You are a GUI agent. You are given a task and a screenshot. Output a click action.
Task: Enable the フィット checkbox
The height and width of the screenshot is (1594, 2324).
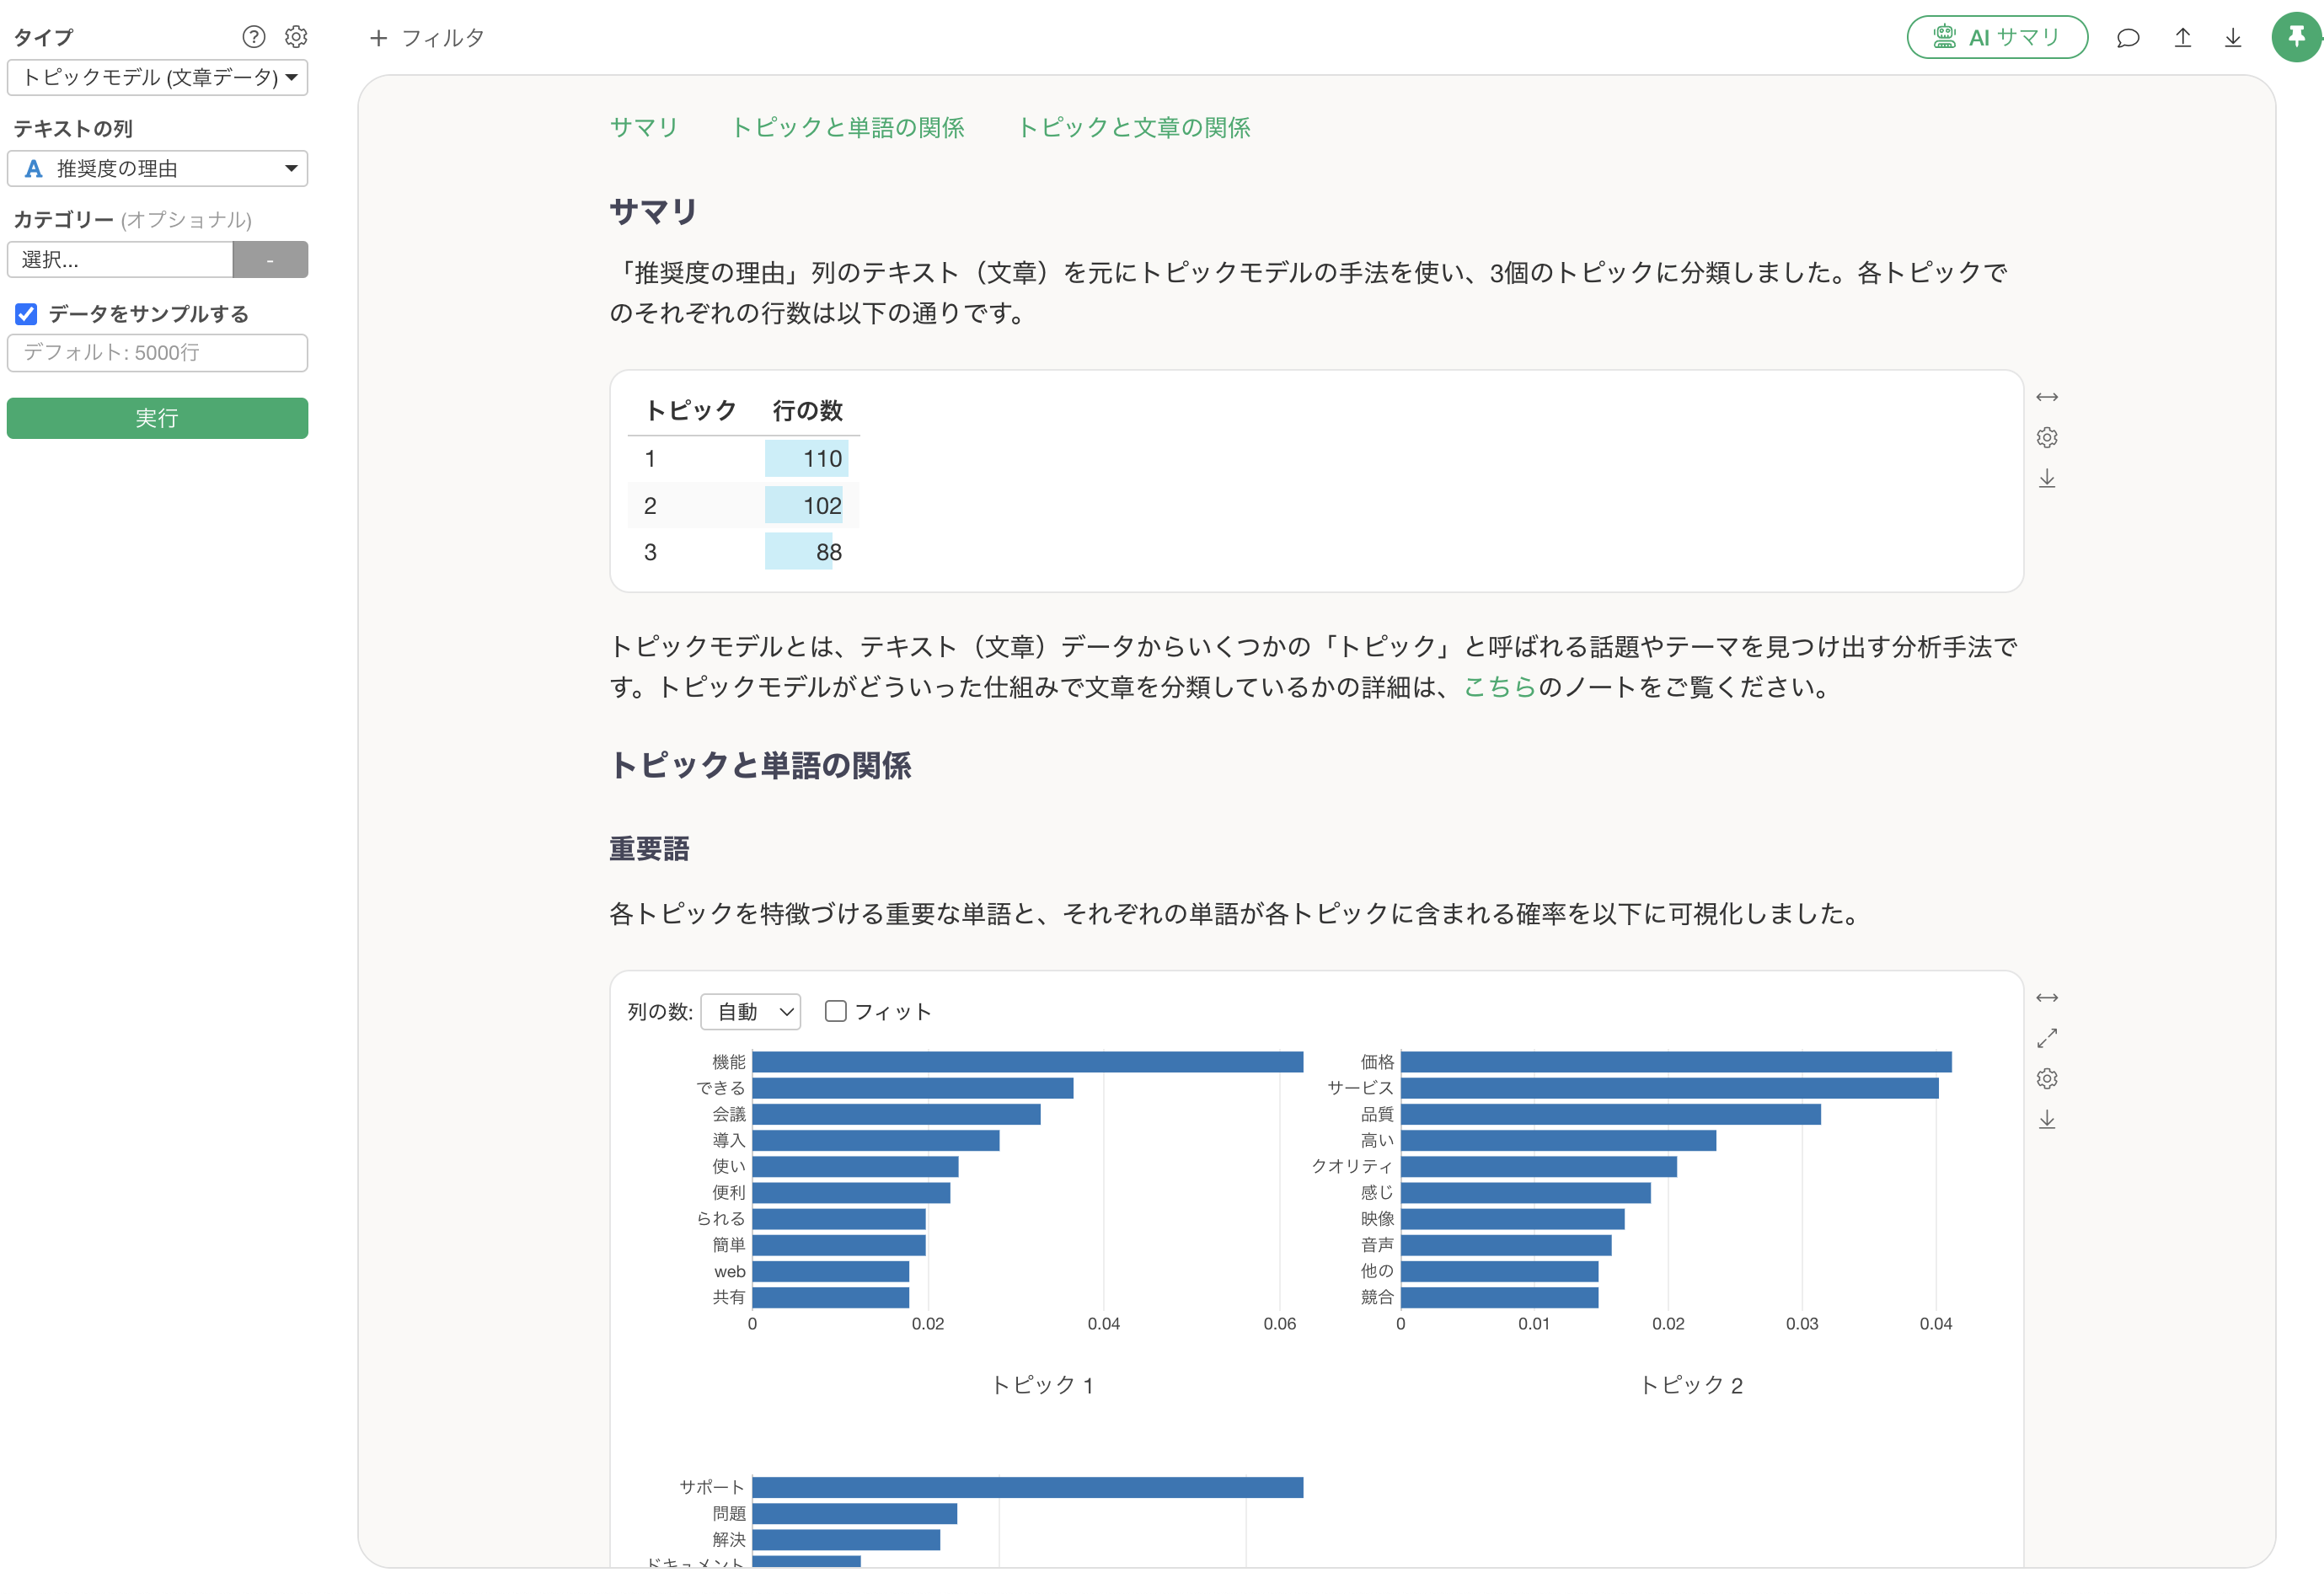point(836,1011)
